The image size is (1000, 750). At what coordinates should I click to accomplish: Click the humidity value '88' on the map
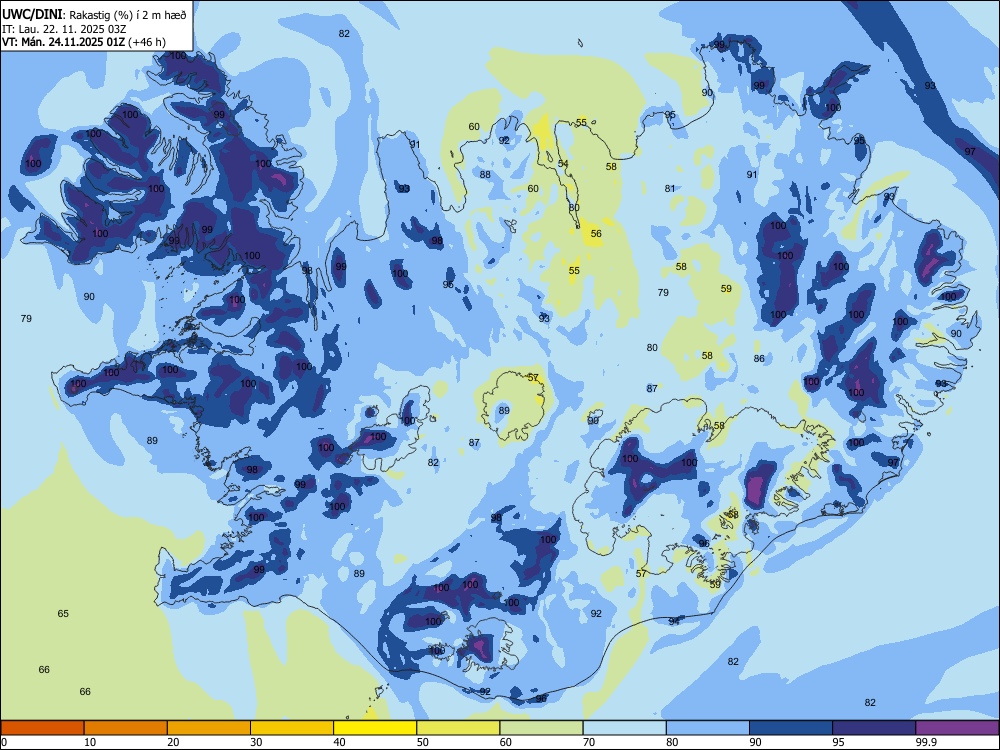[x=485, y=174]
